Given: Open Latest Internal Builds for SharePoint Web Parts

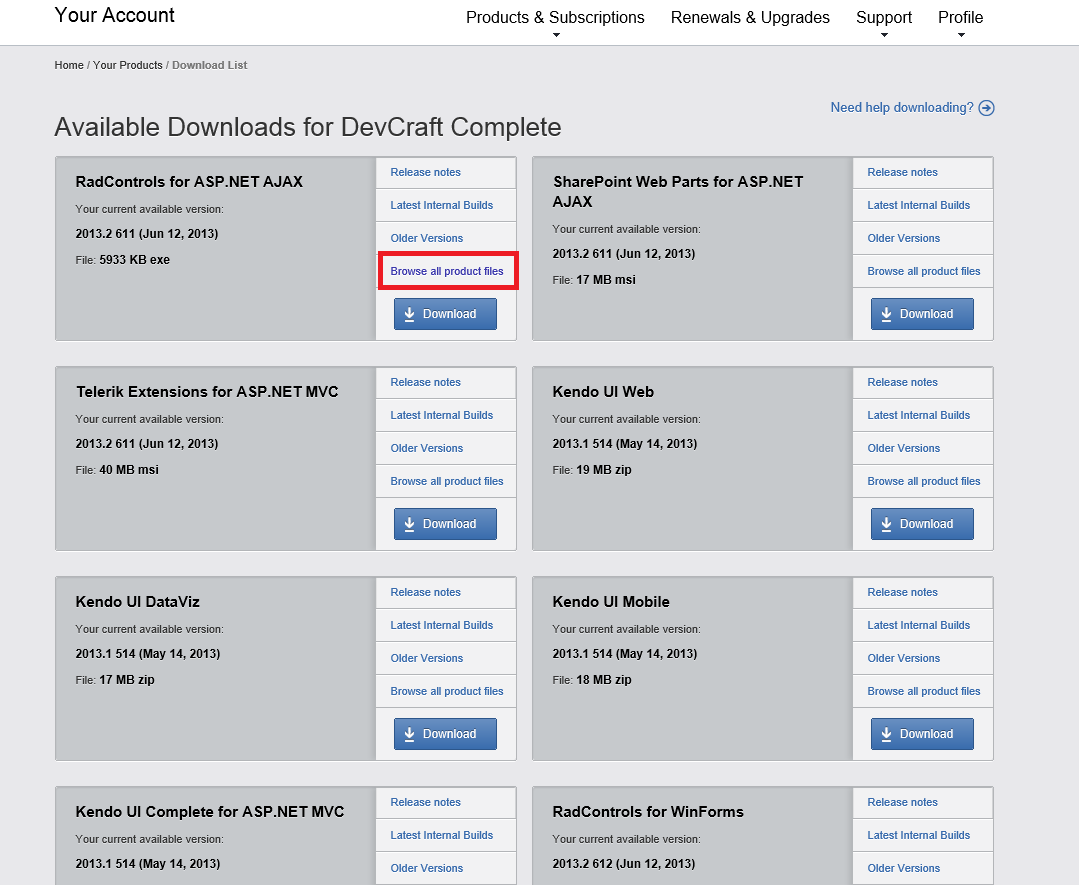Looking at the screenshot, I should point(919,206).
